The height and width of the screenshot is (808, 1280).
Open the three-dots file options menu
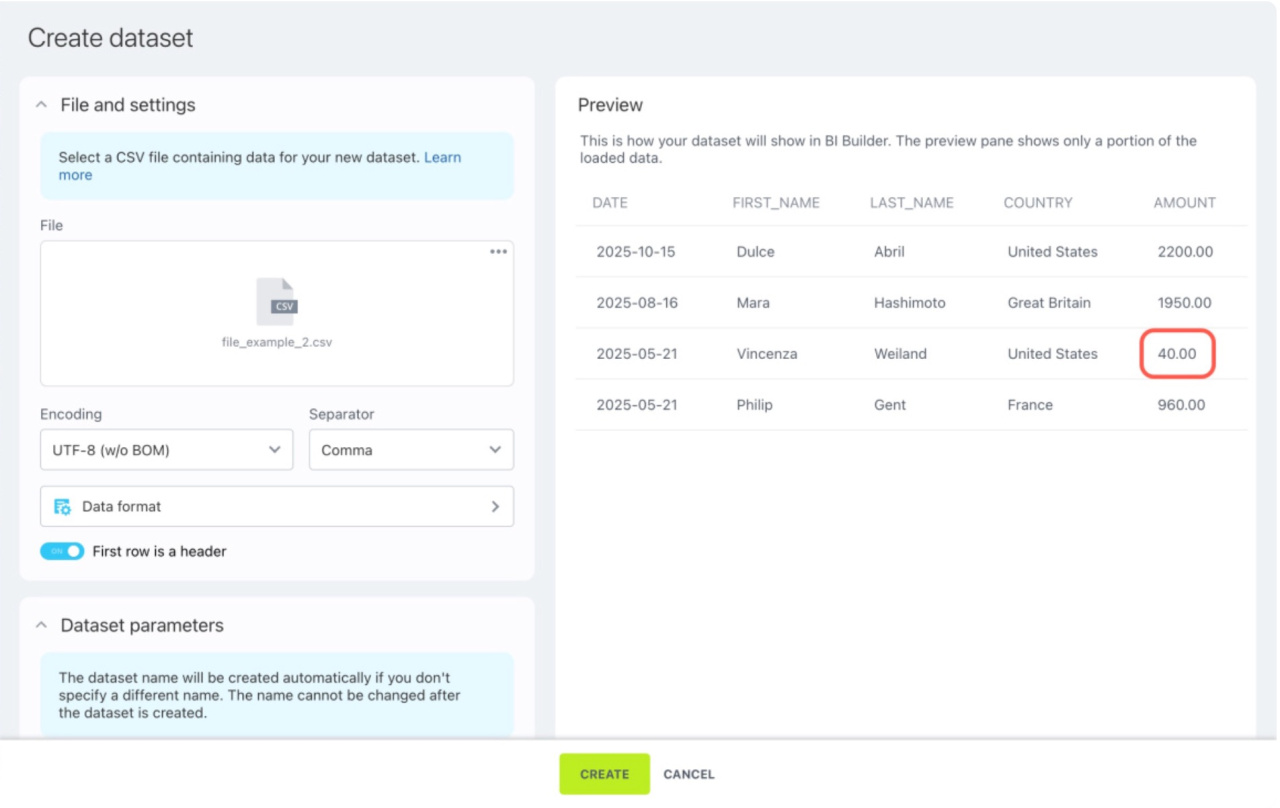tap(498, 252)
